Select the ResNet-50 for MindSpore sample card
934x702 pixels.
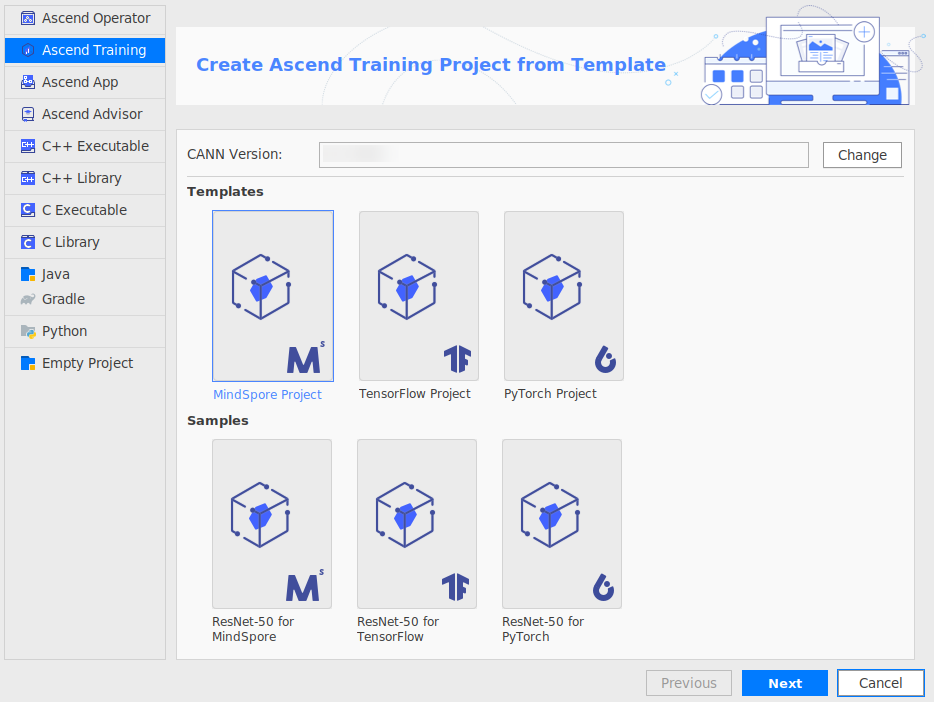coord(272,524)
